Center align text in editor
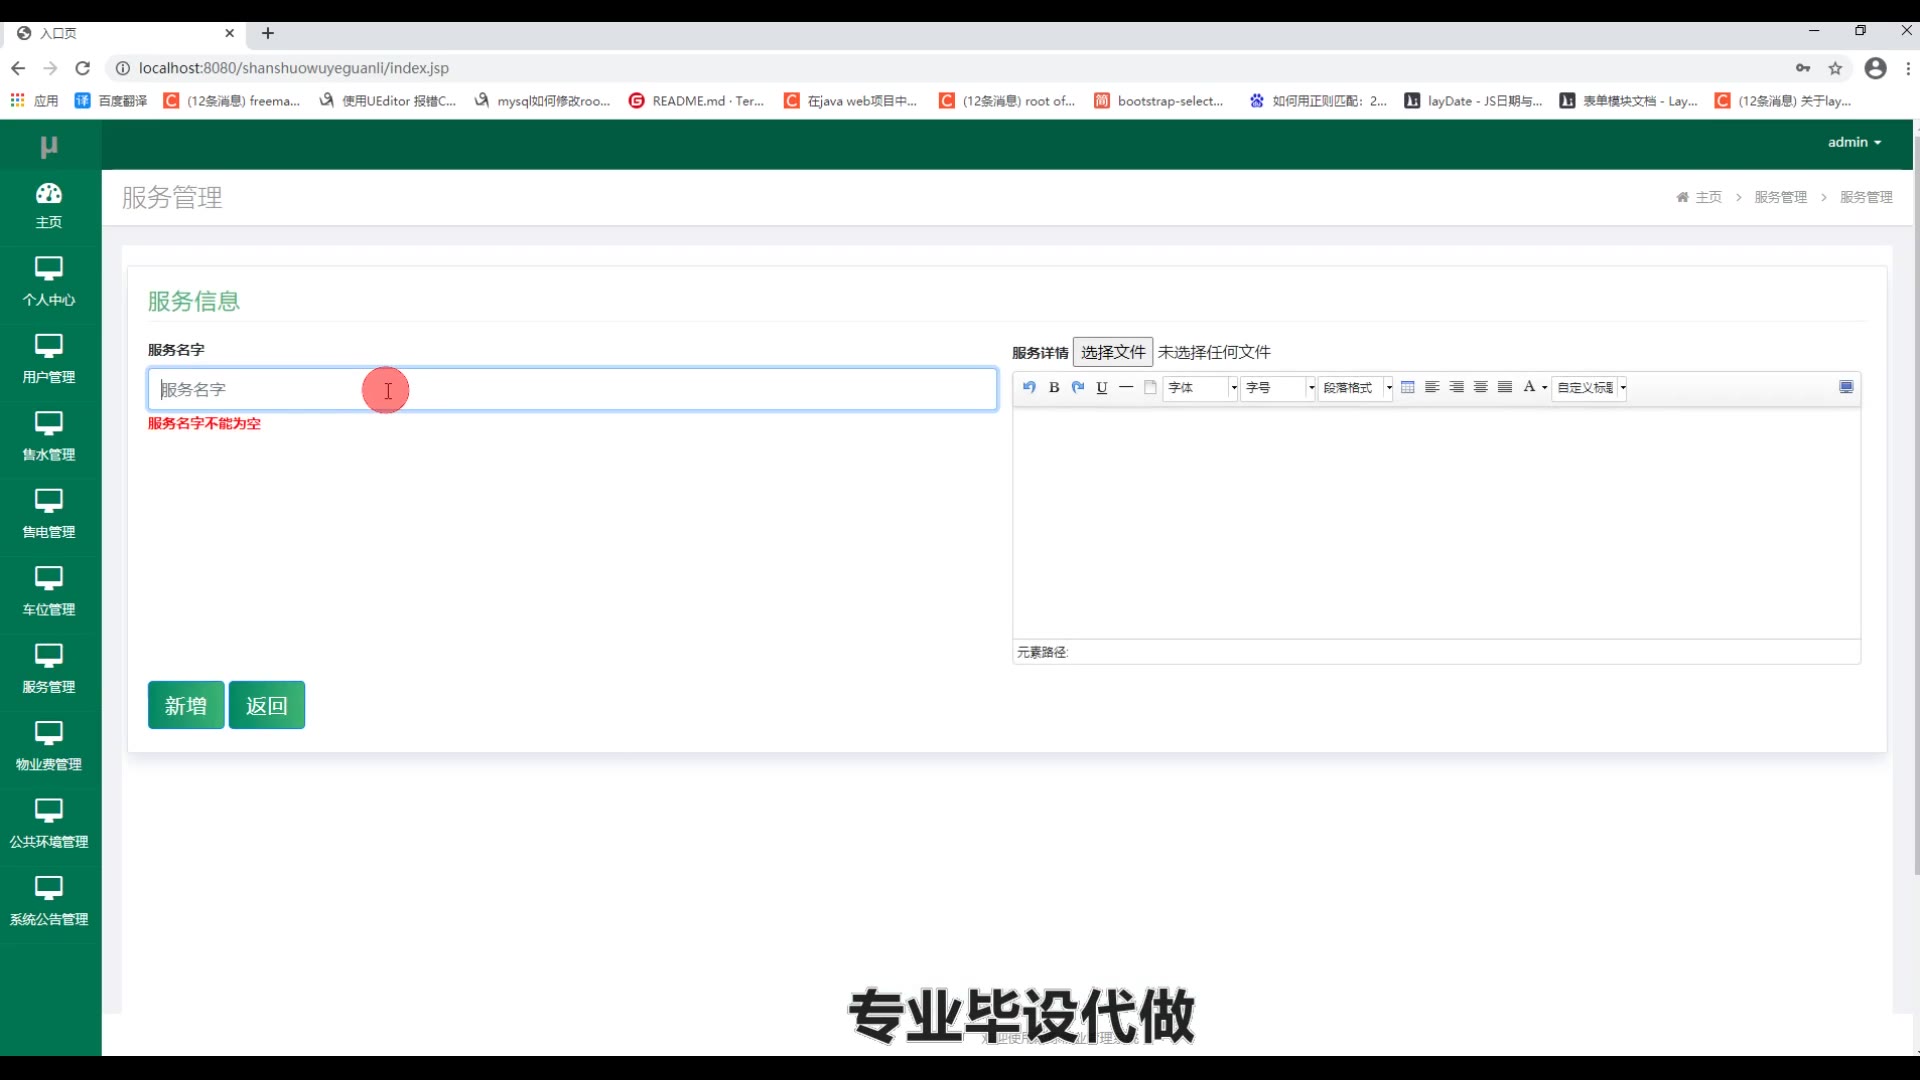The height and width of the screenshot is (1080, 1920). point(1481,387)
